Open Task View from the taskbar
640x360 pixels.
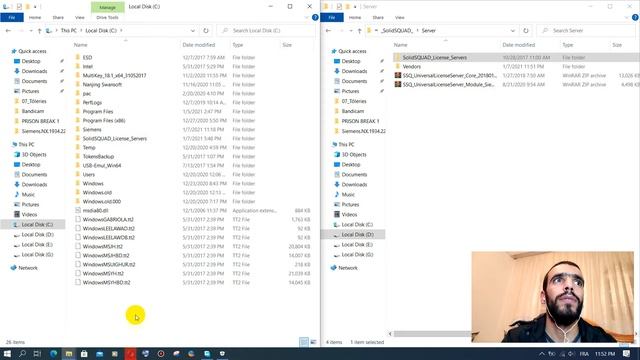pos(37,354)
